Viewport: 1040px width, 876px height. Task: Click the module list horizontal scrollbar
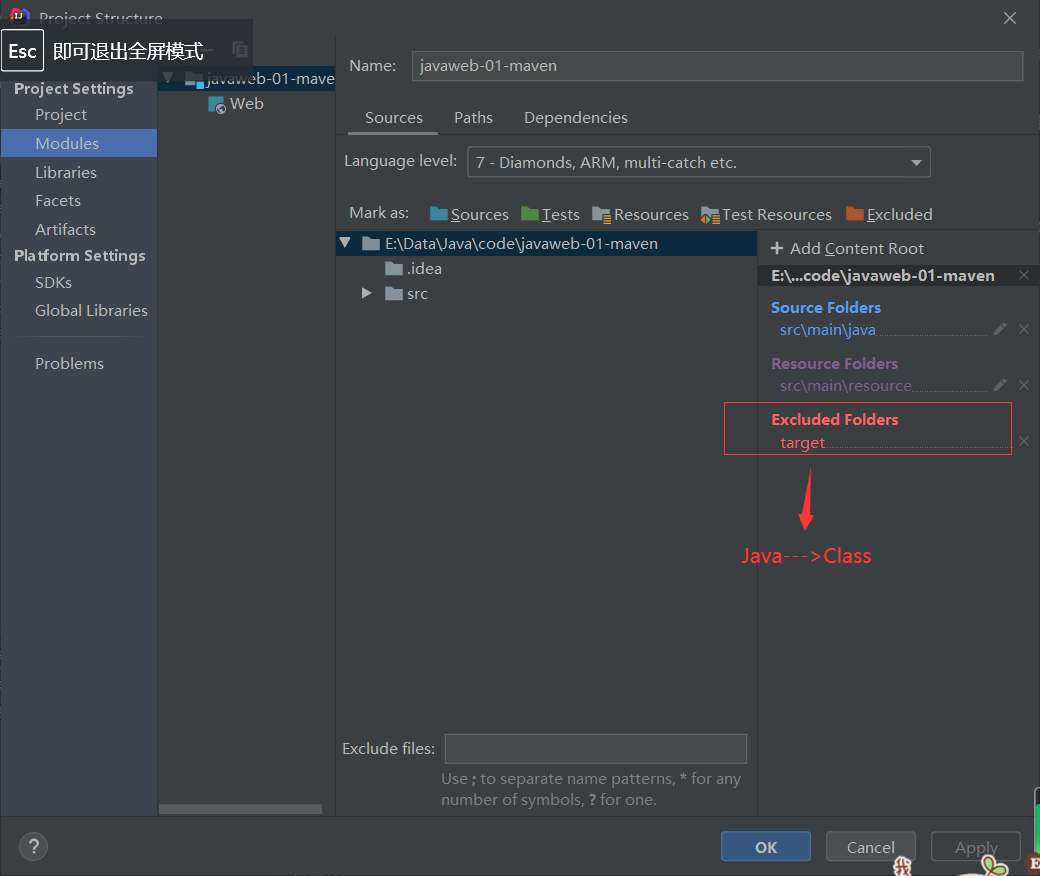pyautogui.click(x=240, y=809)
